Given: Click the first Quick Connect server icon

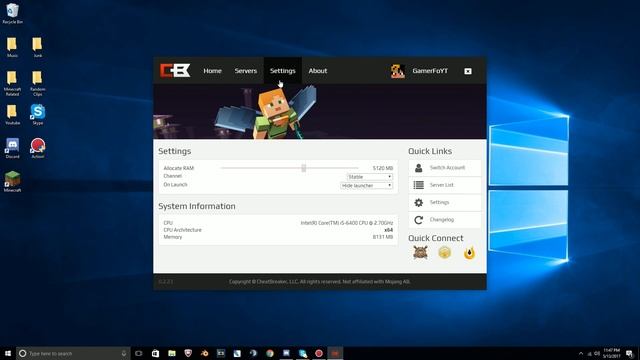Looking at the screenshot, I should (420, 253).
